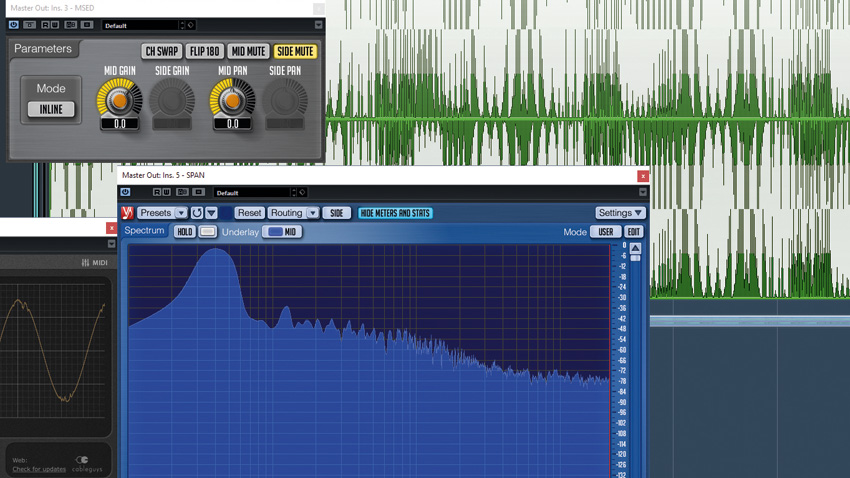
Task: Select the Spectrum tab in SPAN
Action: click(x=144, y=231)
